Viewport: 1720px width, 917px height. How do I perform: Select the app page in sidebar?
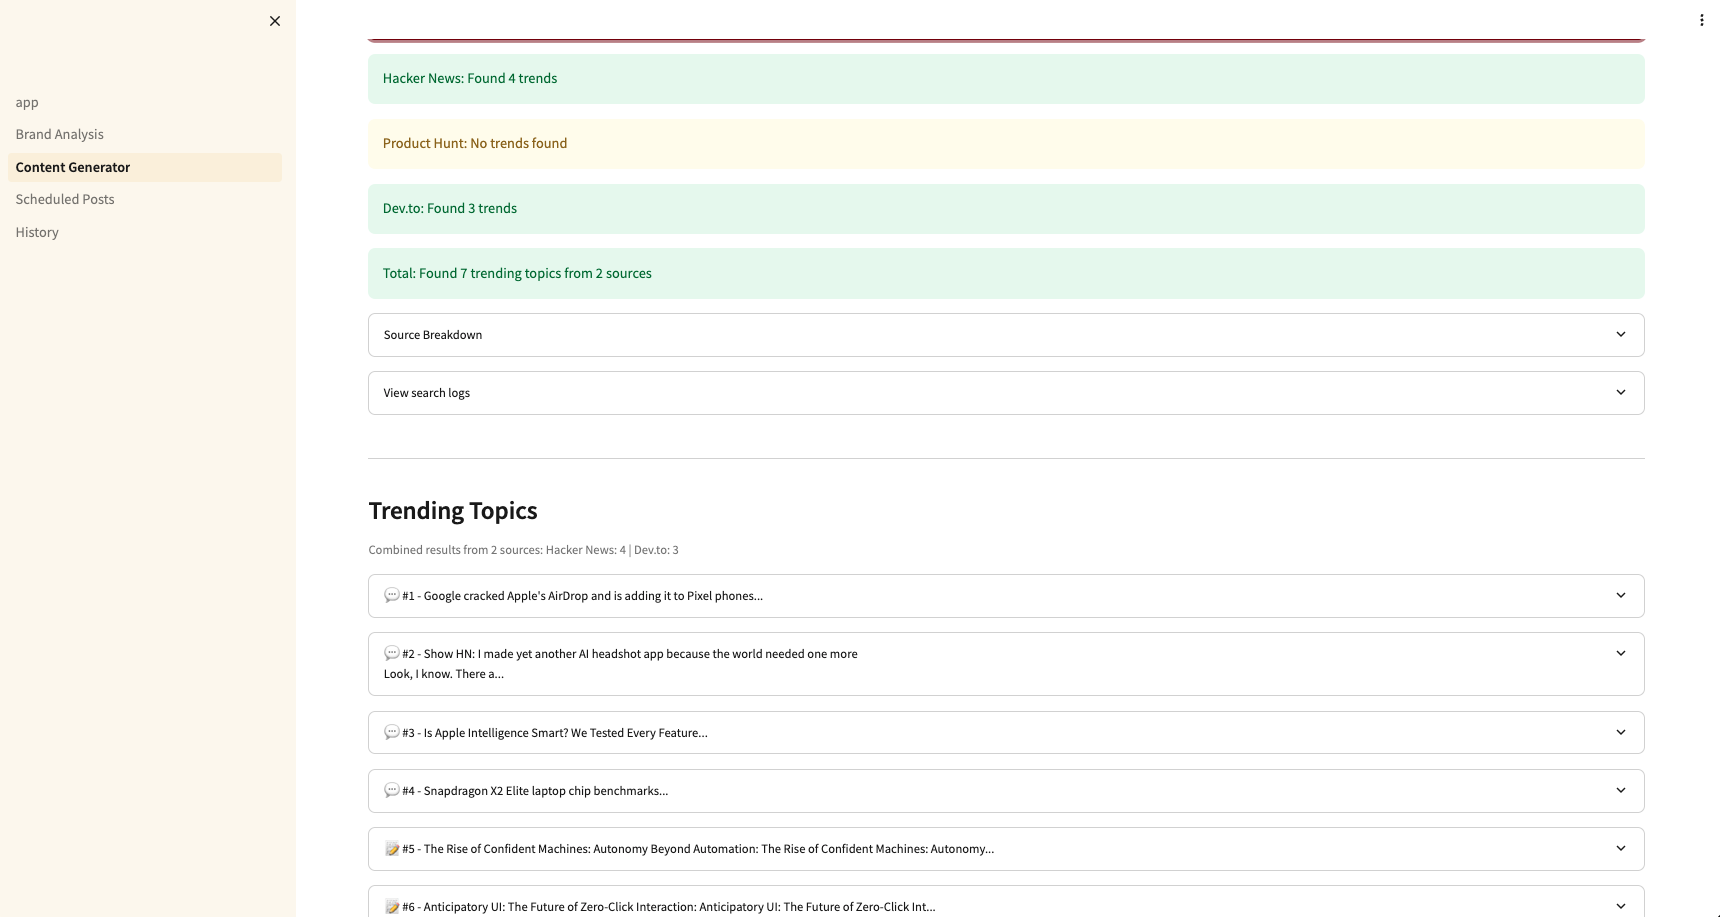click(27, 103)
